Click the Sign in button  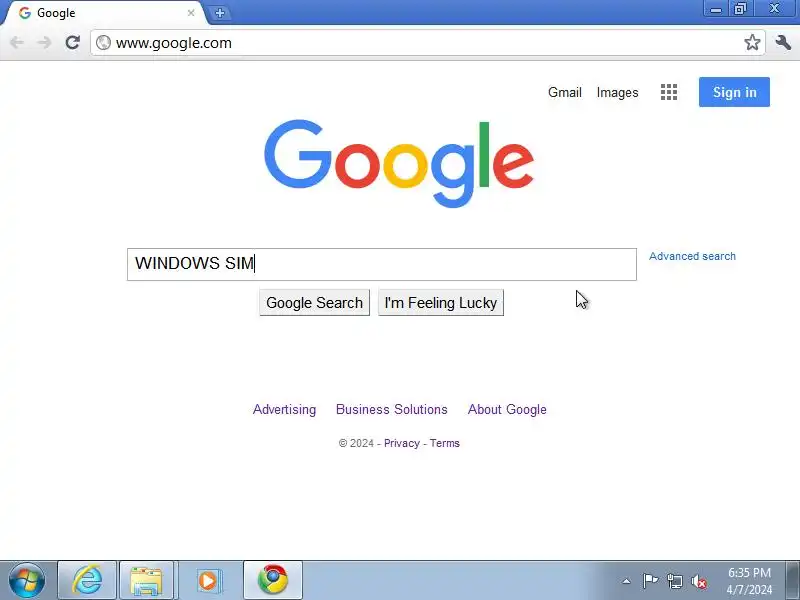point(734,92)
